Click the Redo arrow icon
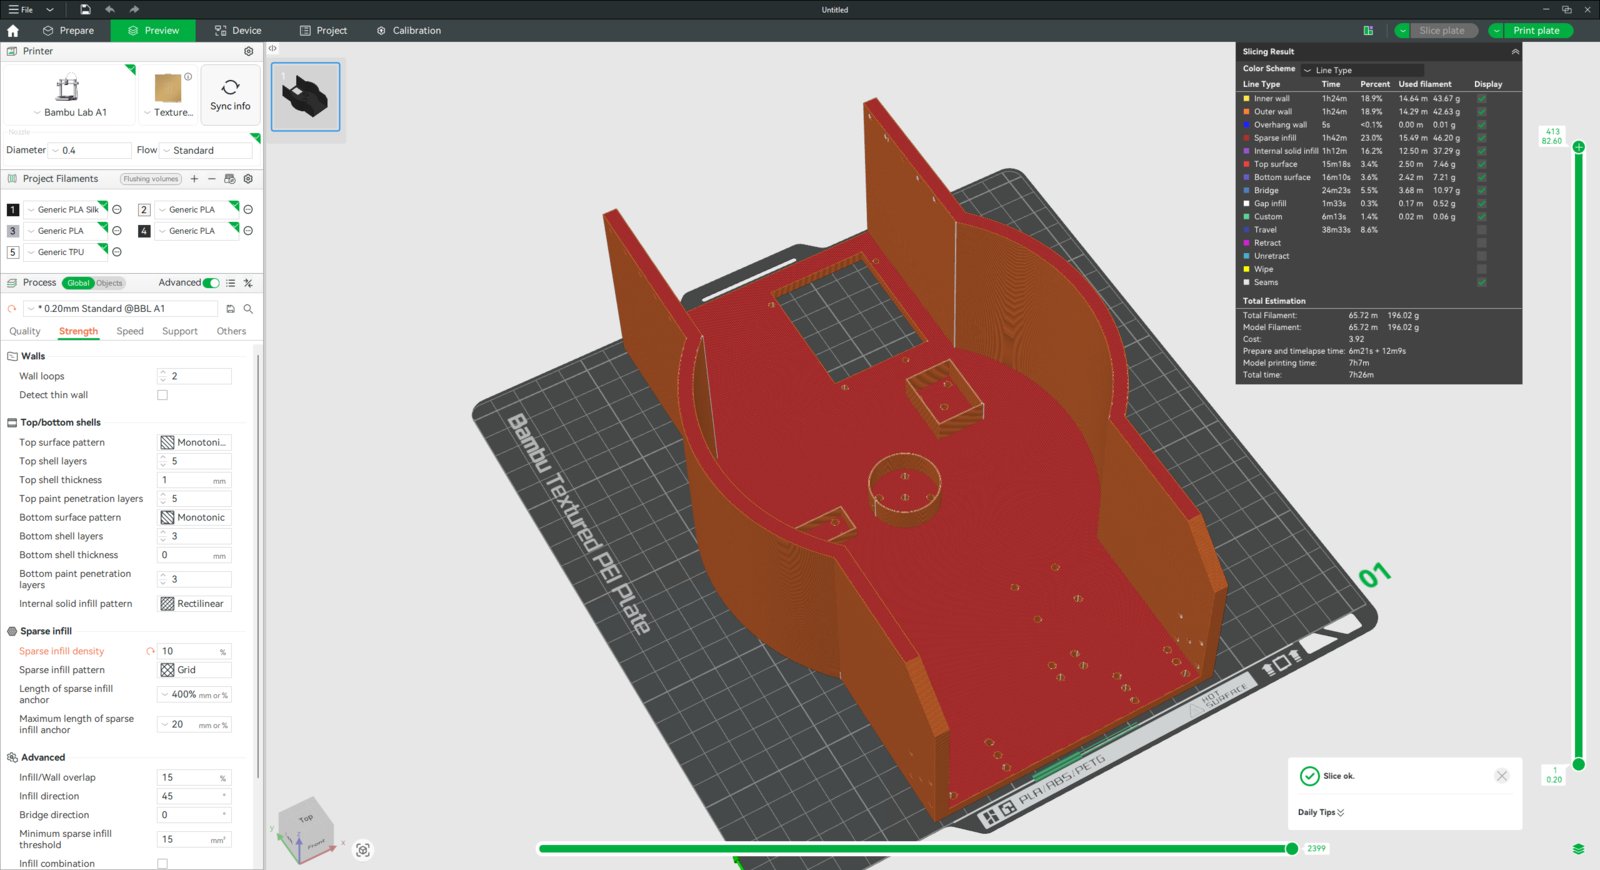The height and width of the screenshot is (870, 1600). 134,9
